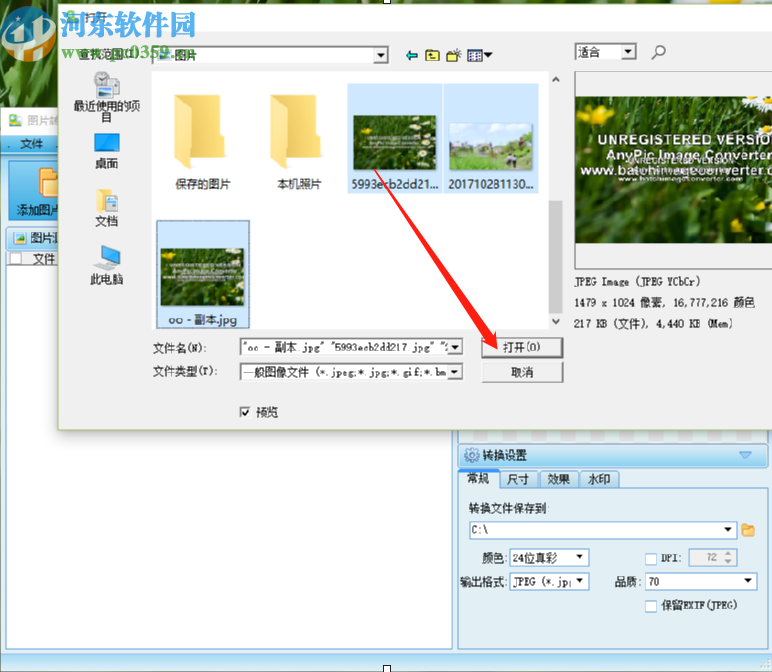Open Documents (文档) shortcut

[106, 208]
